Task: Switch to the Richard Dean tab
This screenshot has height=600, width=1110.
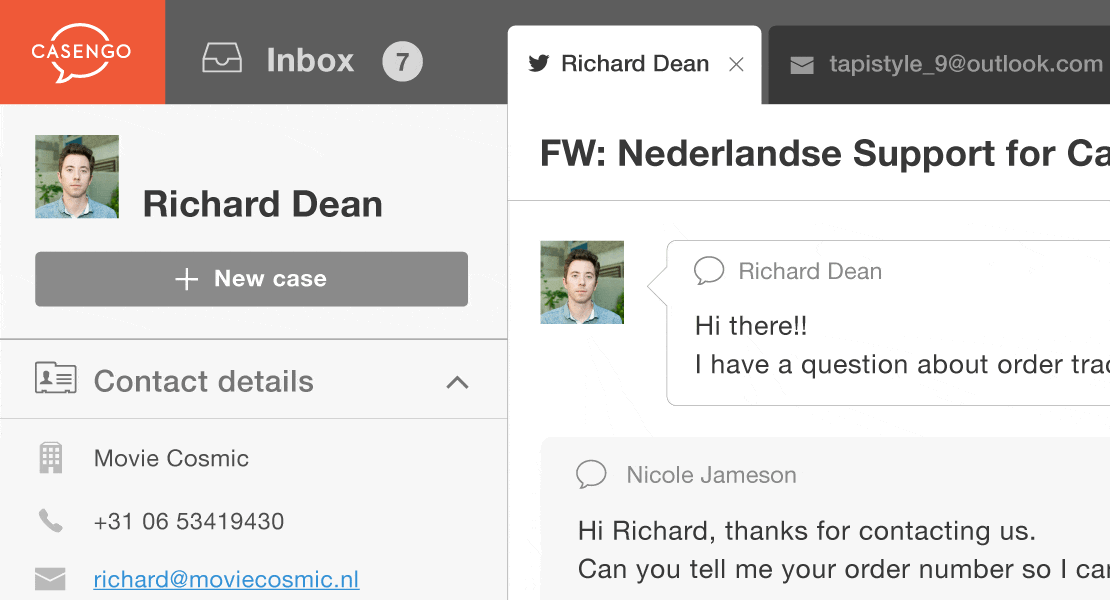Action: (634, 65)
